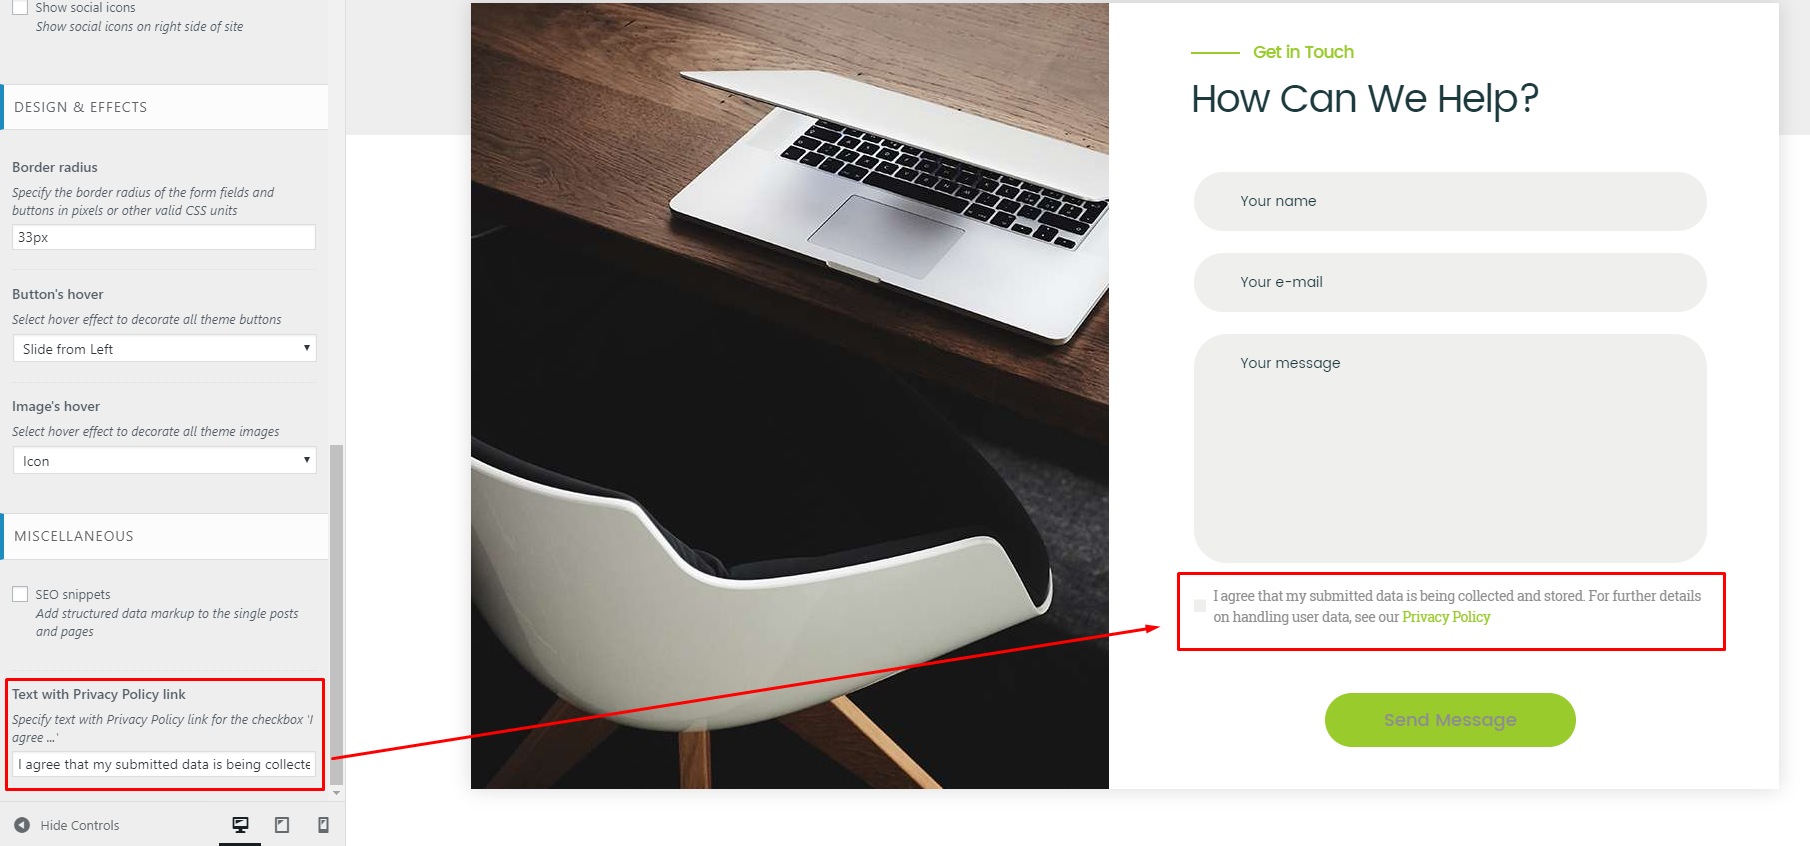The width and height of the screenshot is (1810, 846).
Task: Focus the Your name field
Action: 1450,201
